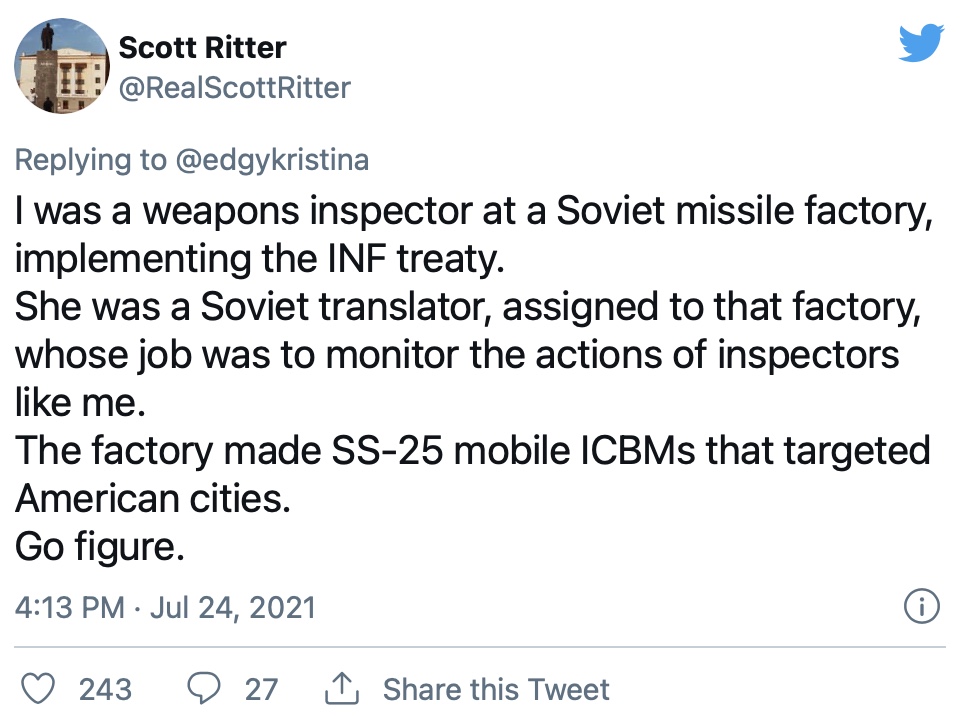Click the 243 likes count
Image resolution: width=962 pixels, height=718 pixels.
click(105, 689)
